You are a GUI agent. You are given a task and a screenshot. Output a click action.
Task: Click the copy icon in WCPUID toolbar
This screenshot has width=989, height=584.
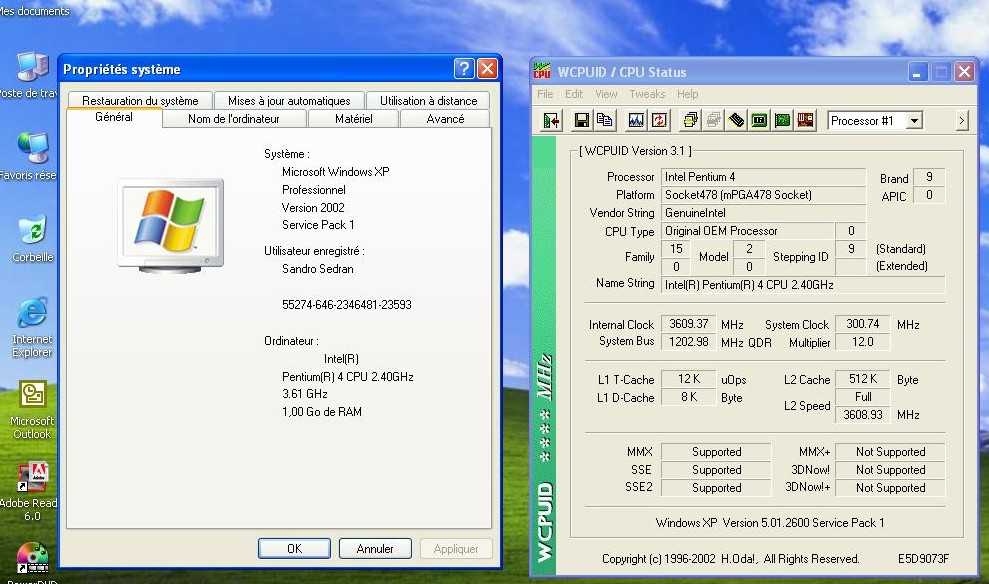[604, 120]
